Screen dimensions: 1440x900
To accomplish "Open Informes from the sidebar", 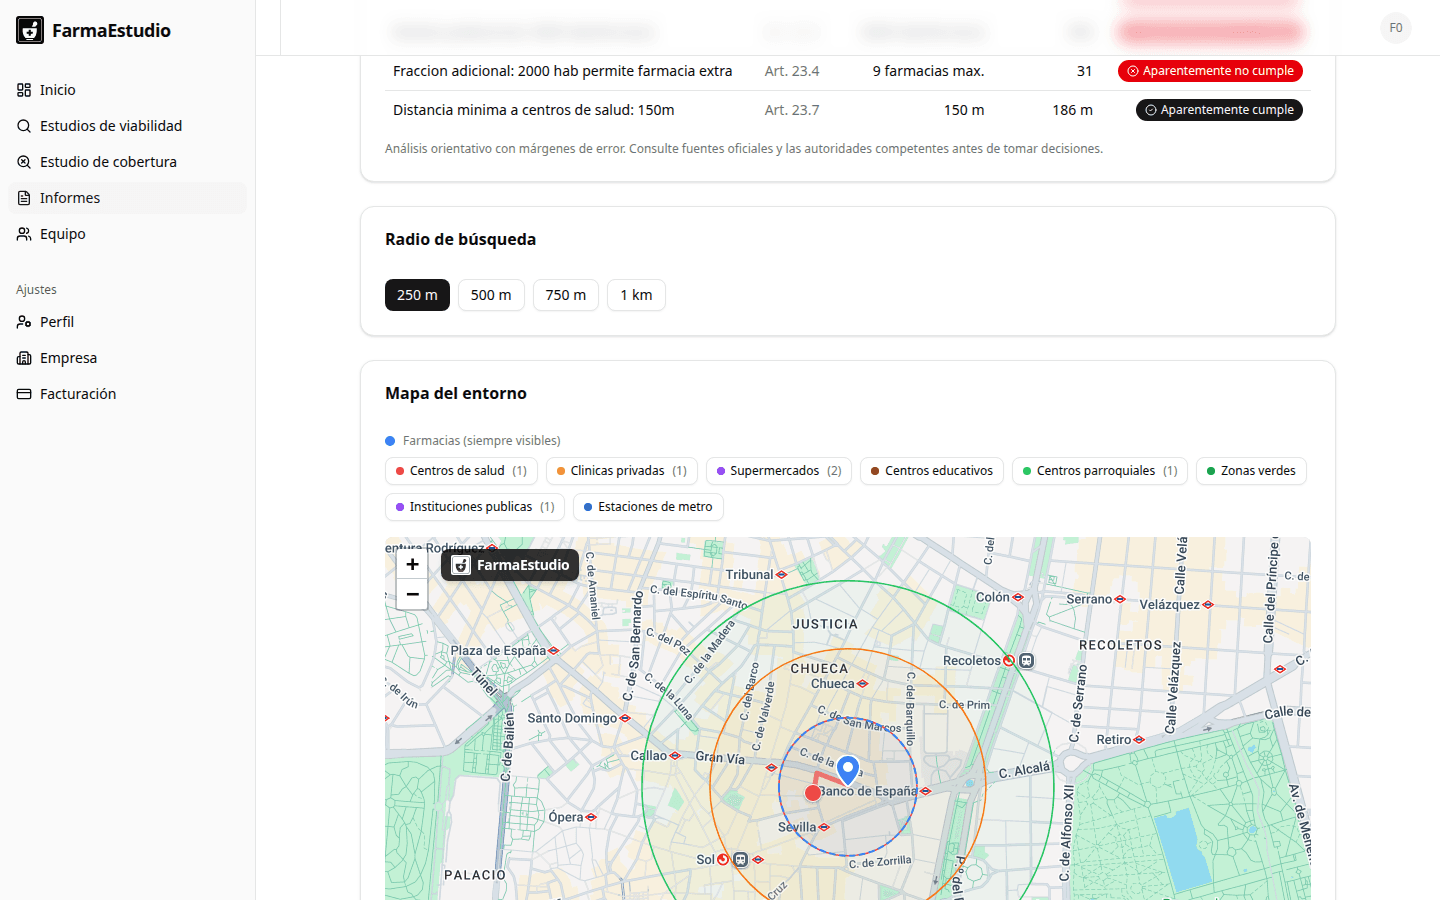I will (x=70, y=197).
